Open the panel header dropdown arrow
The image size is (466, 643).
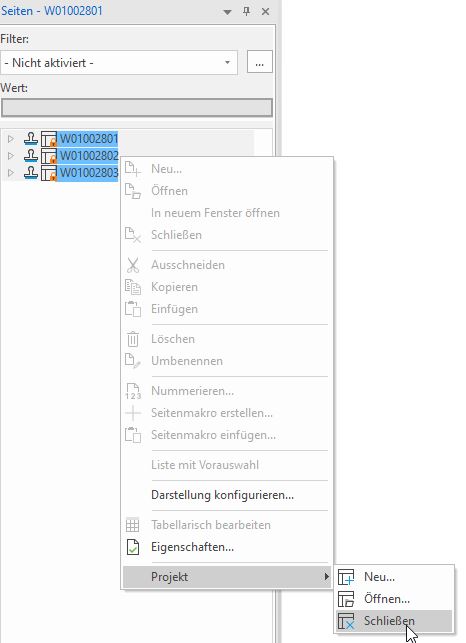pyautogui.click(x=227, y=12)
